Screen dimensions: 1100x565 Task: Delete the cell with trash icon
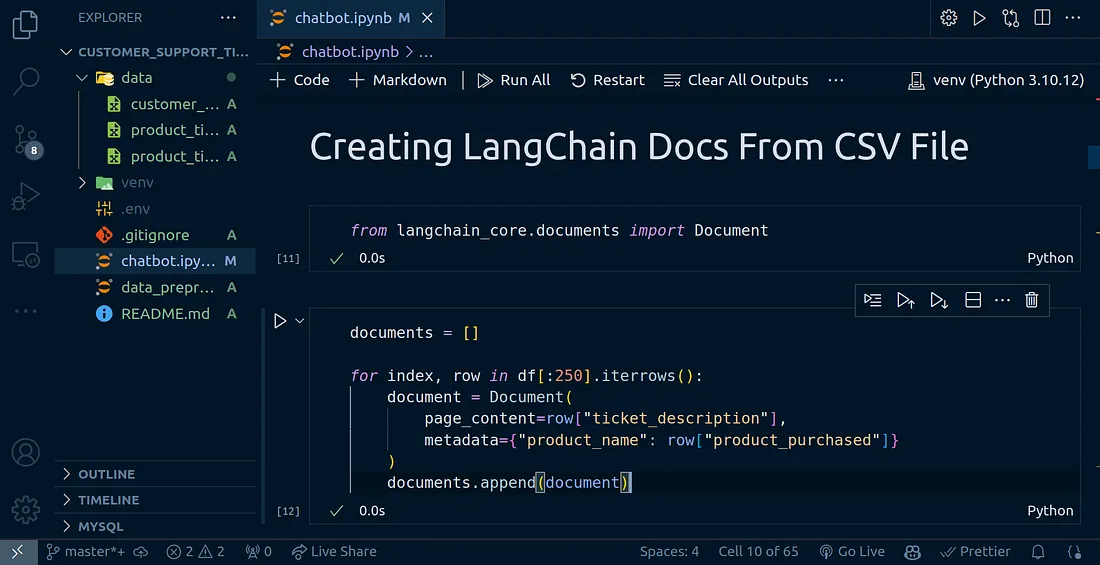(x=1031, y=300)
